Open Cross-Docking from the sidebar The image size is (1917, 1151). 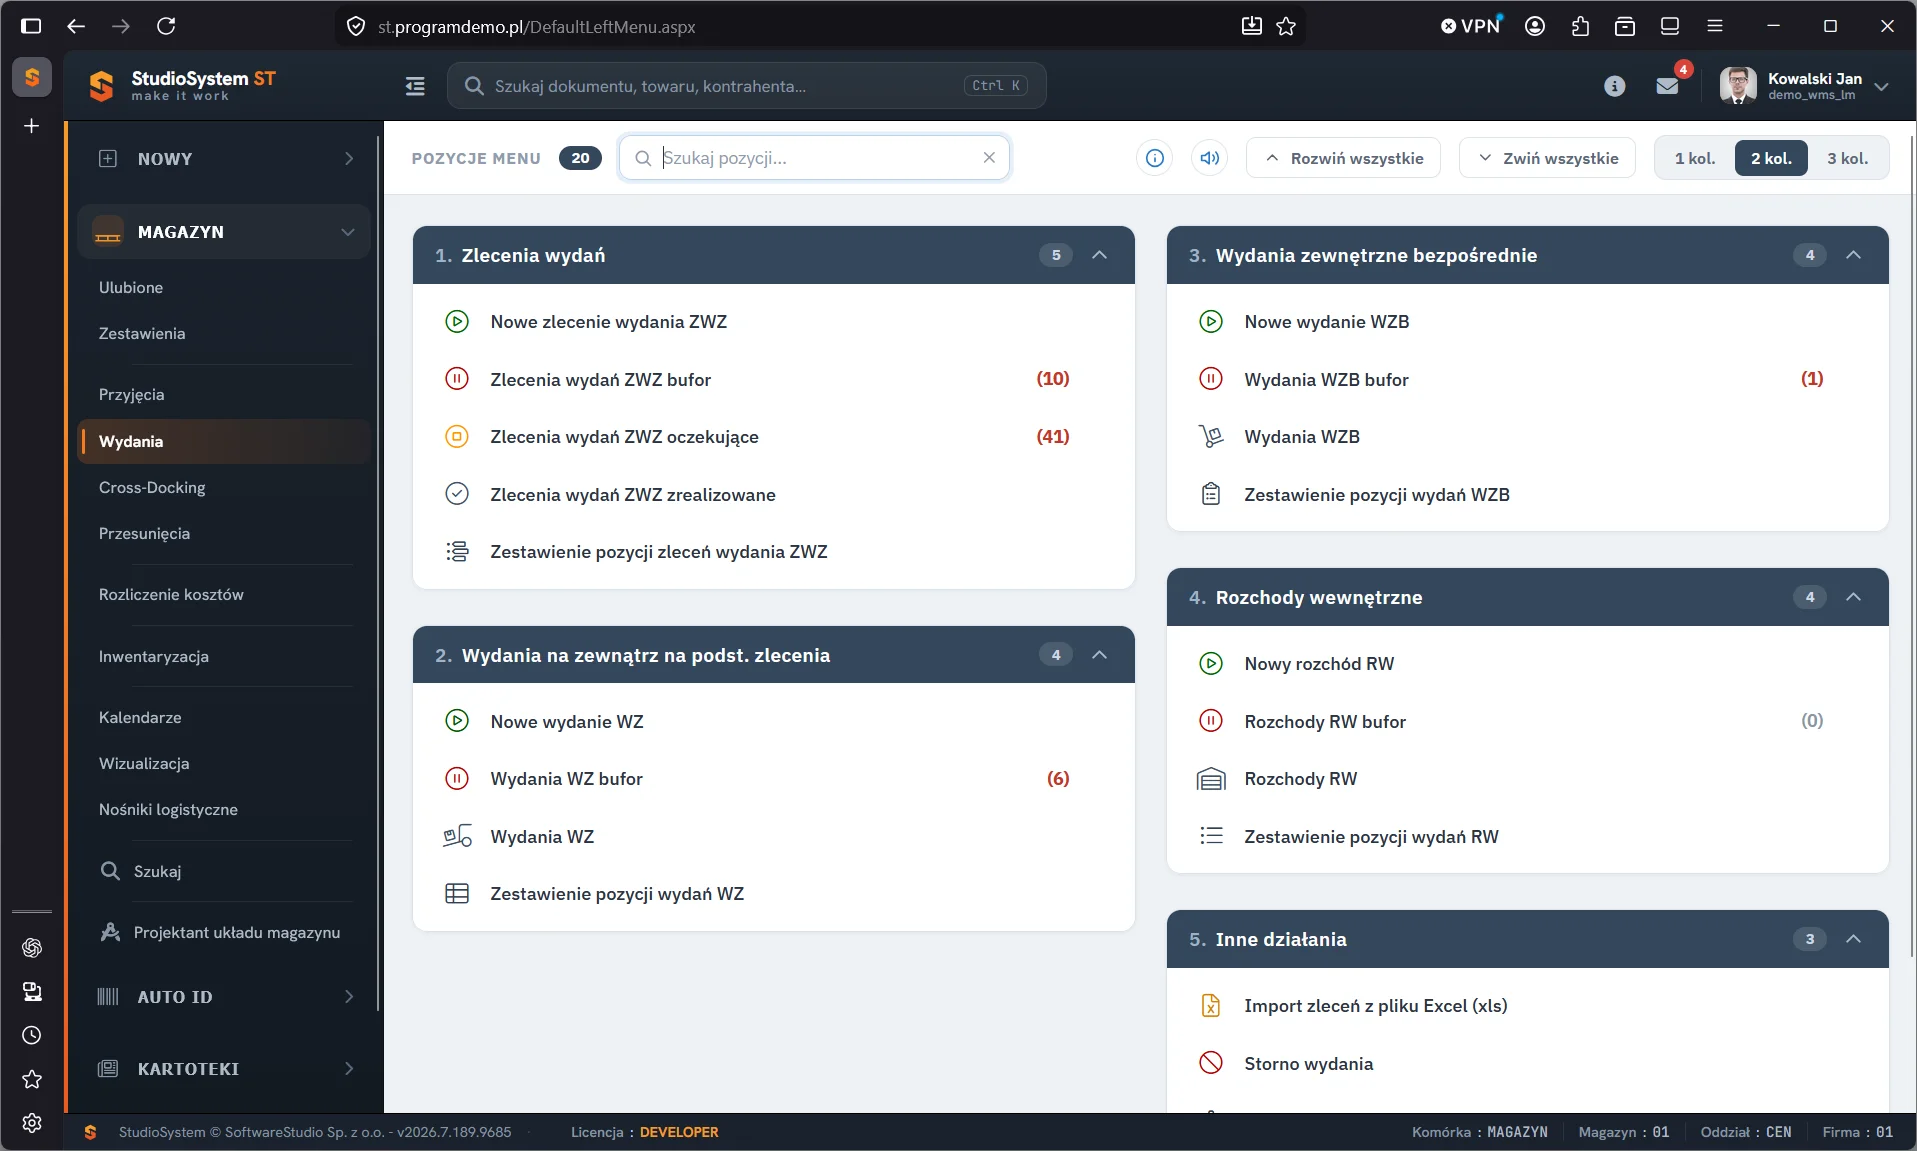(x=152, y=487)
